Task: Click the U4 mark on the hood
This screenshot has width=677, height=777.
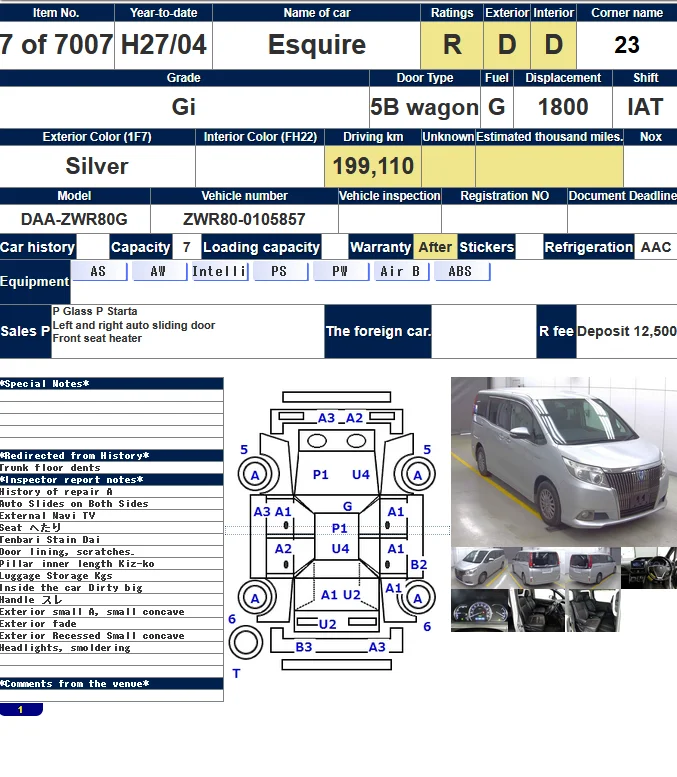Action: [x=361, y=475]
